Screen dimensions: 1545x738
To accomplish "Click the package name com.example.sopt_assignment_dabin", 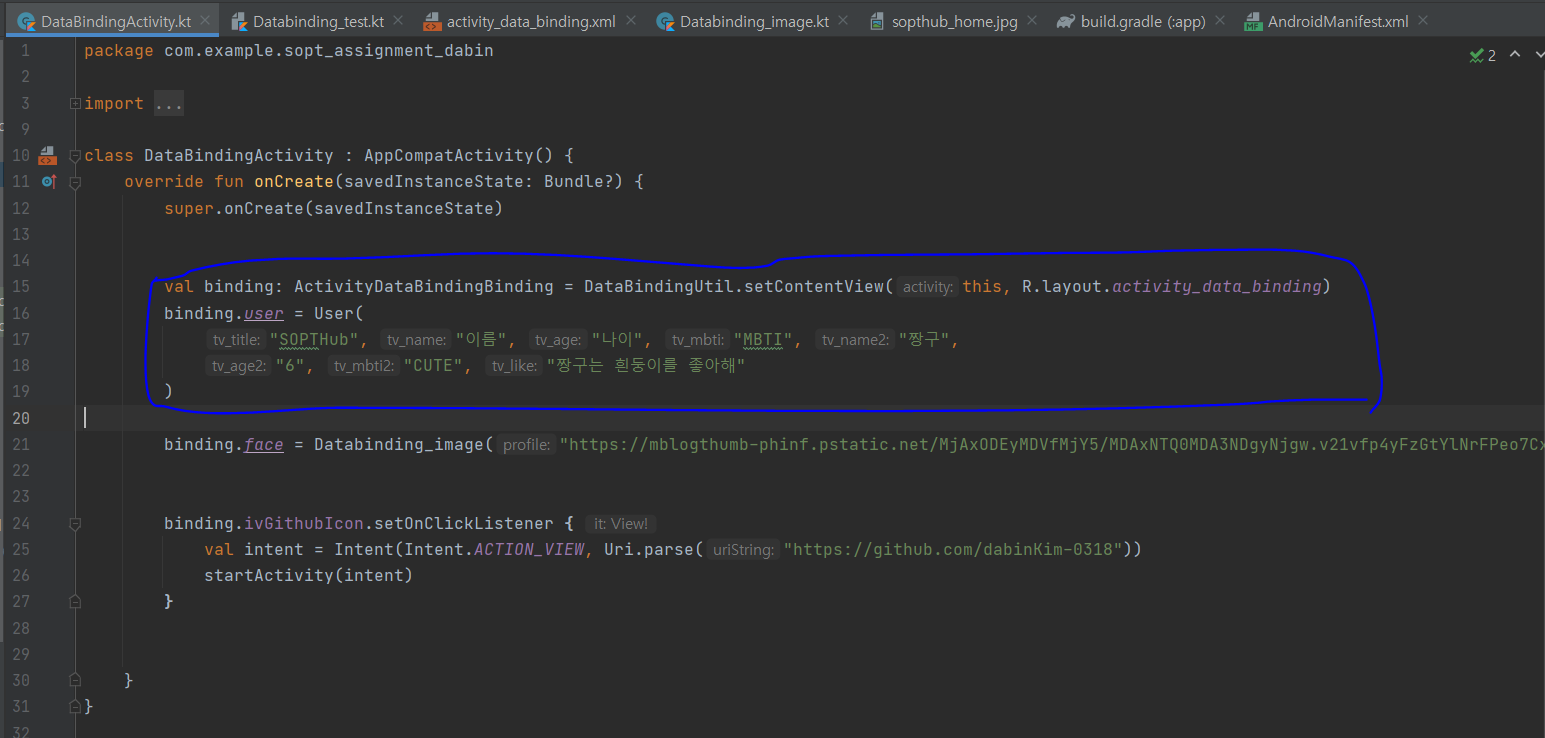I will pos(329,51).
